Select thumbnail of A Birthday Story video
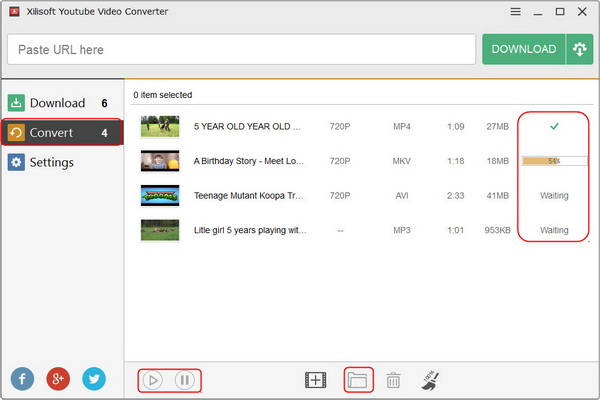 click(x=160, y=161)
